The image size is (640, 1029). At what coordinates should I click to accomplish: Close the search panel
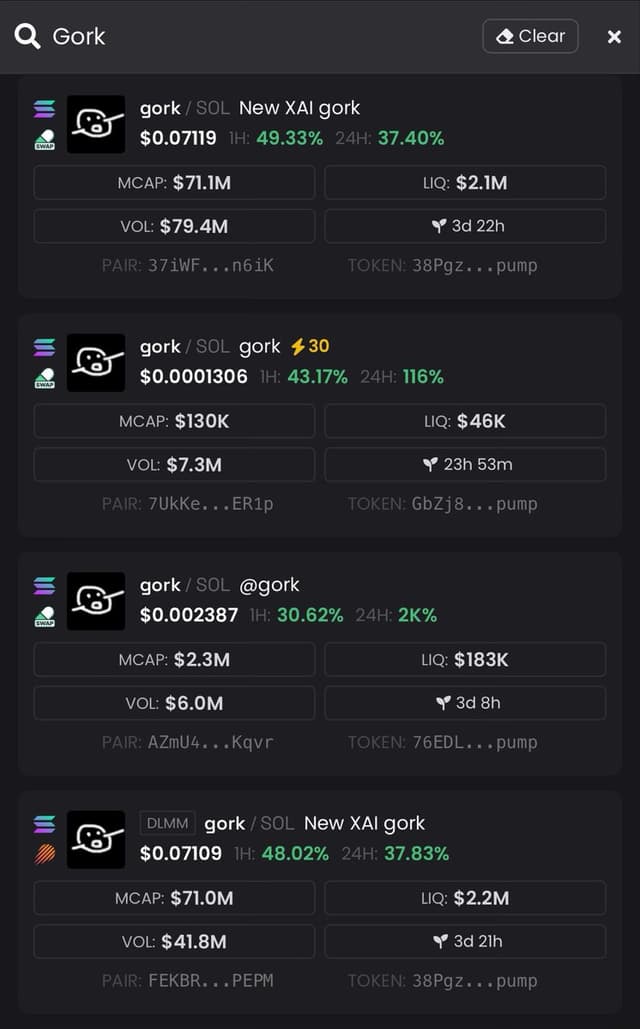(614, 37)
